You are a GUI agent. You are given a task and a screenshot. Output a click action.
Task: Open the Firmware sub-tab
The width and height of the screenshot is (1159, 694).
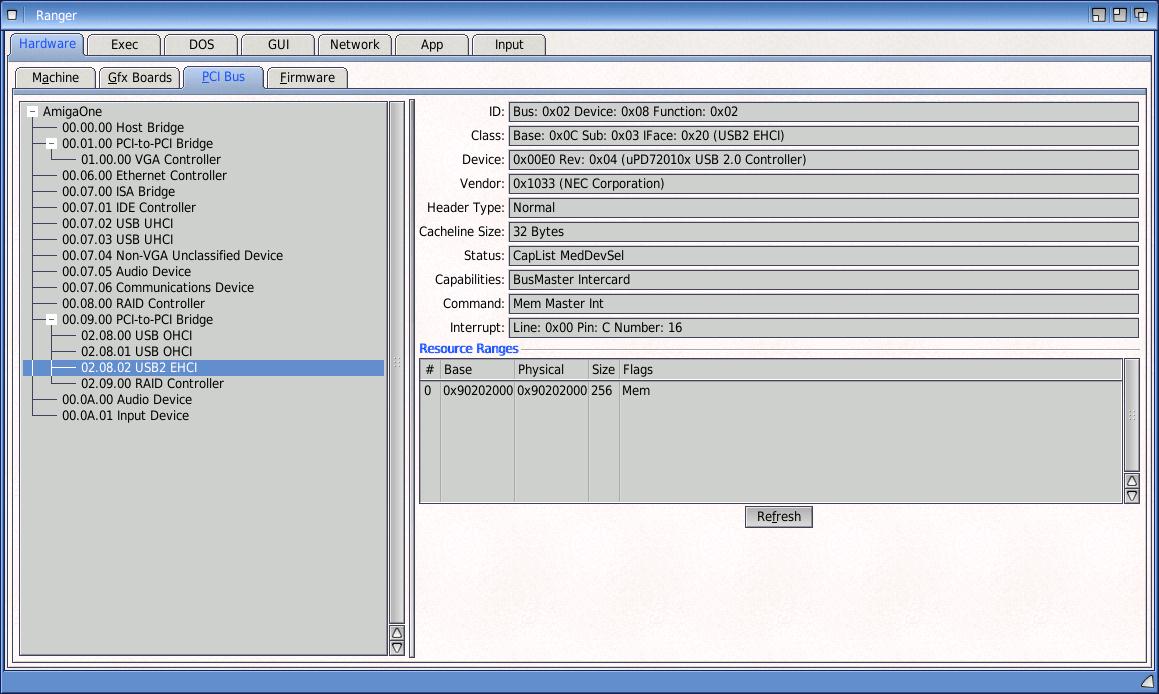(307, 78)
